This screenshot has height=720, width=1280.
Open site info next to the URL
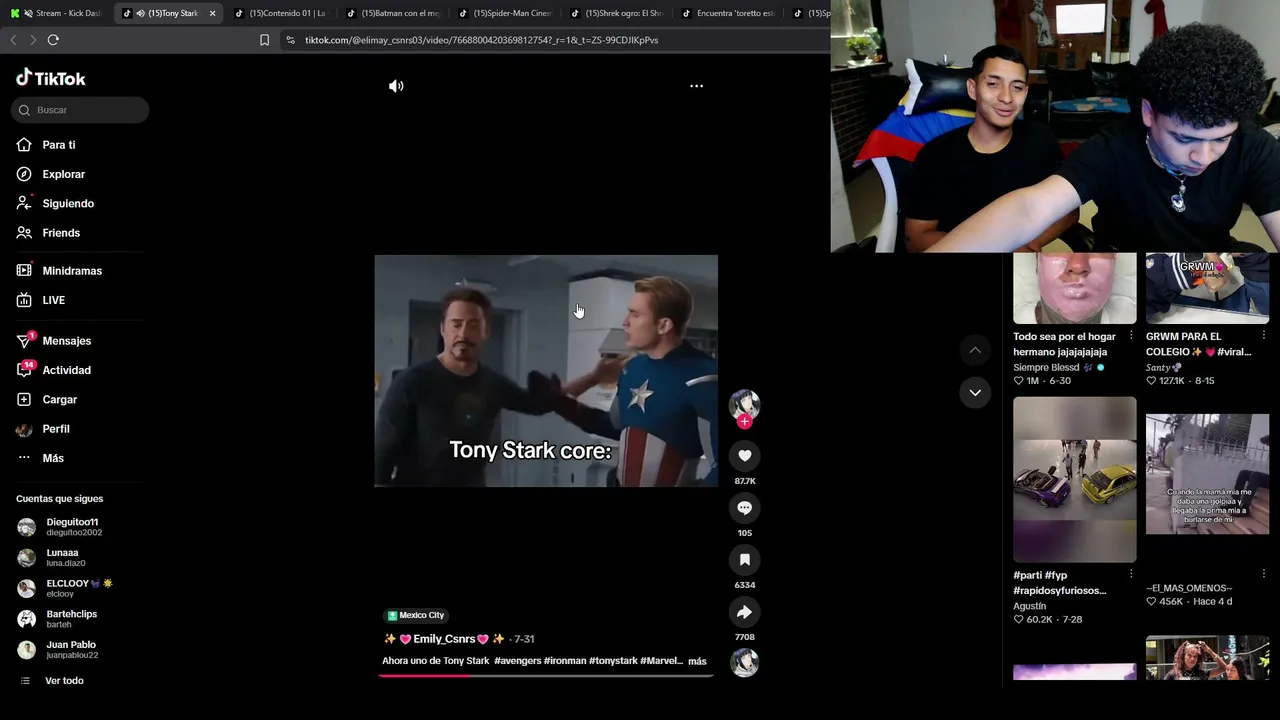point(290,40)
